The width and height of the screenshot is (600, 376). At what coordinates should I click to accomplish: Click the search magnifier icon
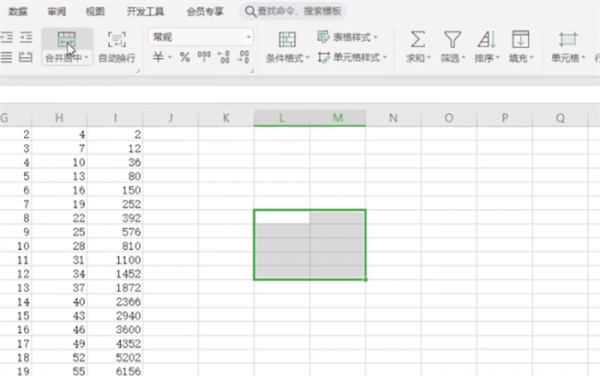coord(250,11)
